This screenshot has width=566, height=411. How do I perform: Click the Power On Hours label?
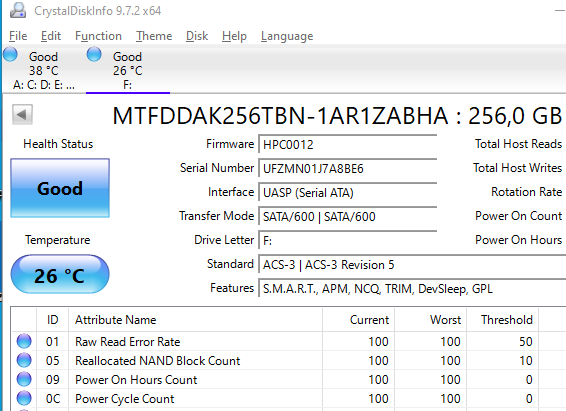(519, 240)
